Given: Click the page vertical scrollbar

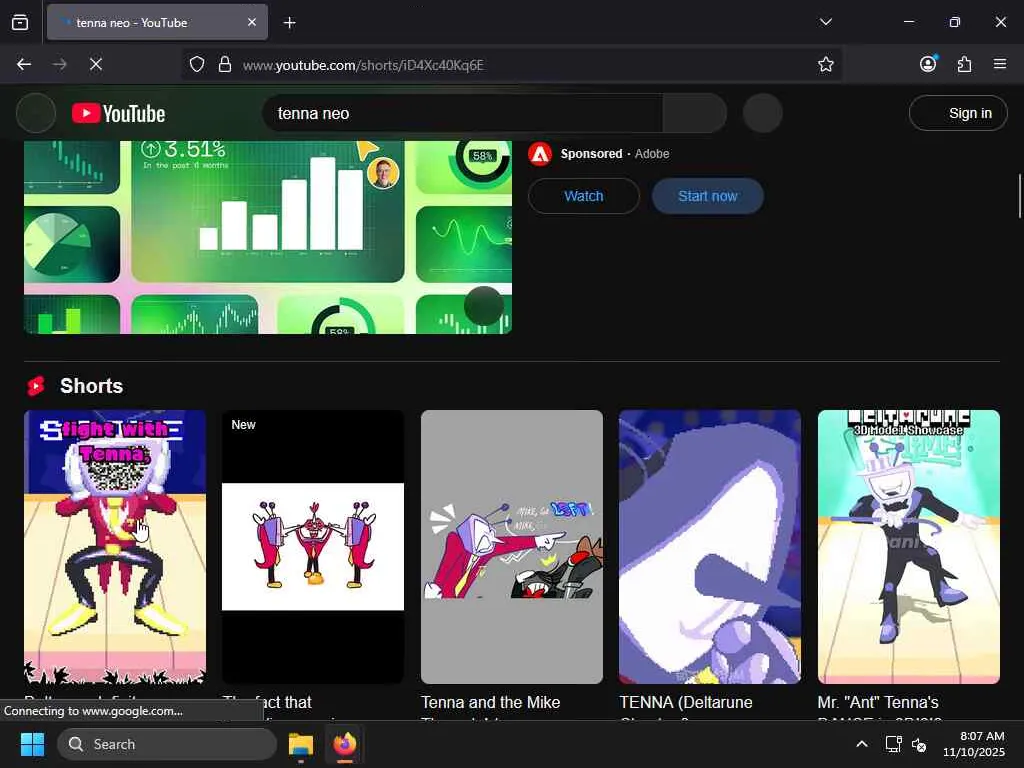Looking at the screenshot, I should pos(1019,196).
